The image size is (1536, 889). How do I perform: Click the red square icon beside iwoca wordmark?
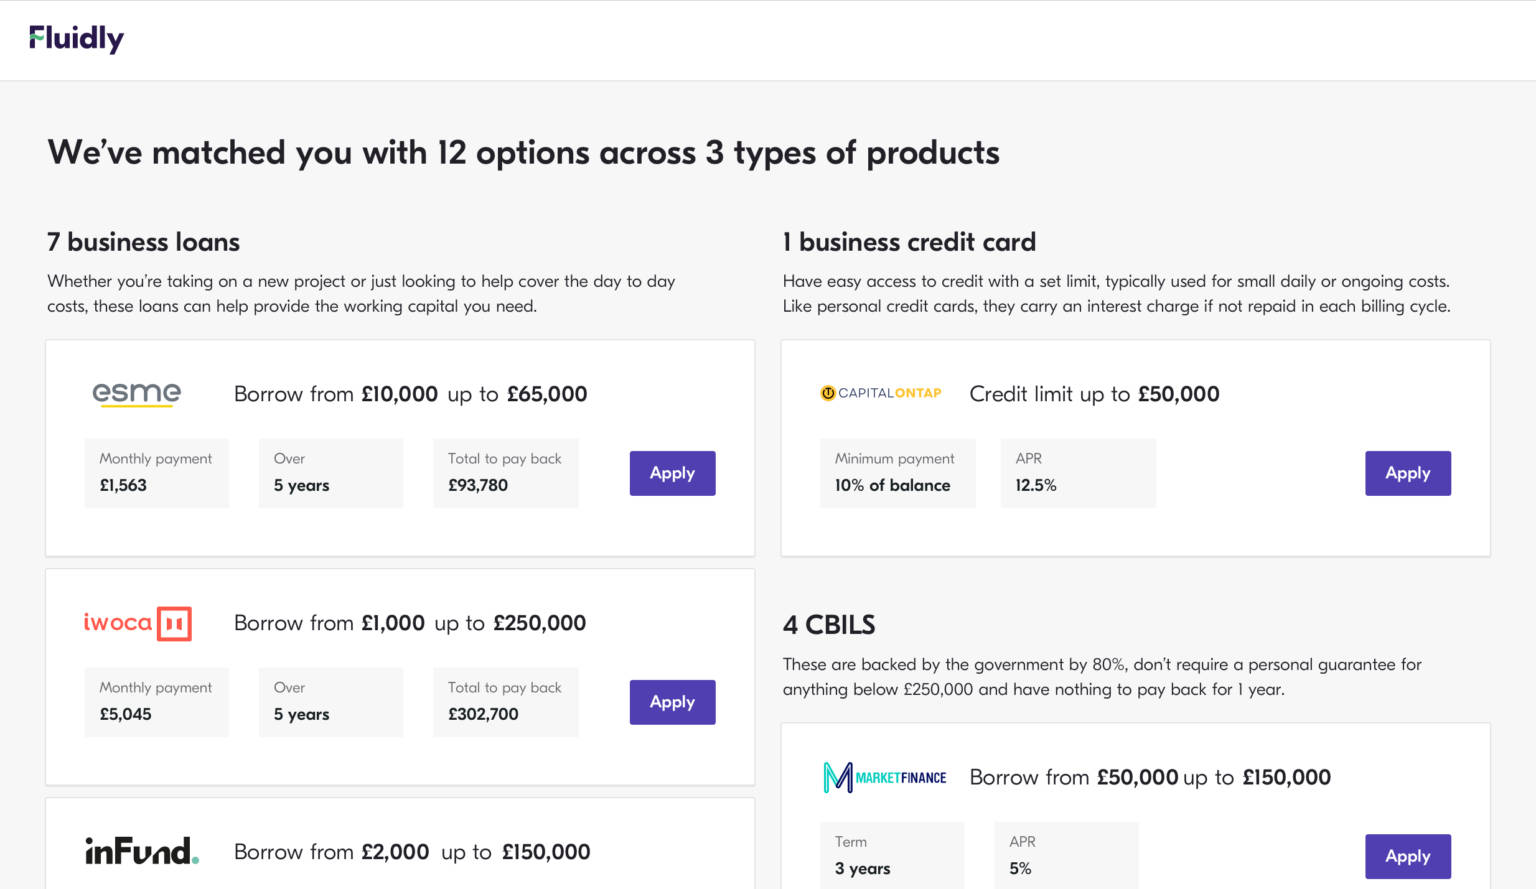coord(174,622)
